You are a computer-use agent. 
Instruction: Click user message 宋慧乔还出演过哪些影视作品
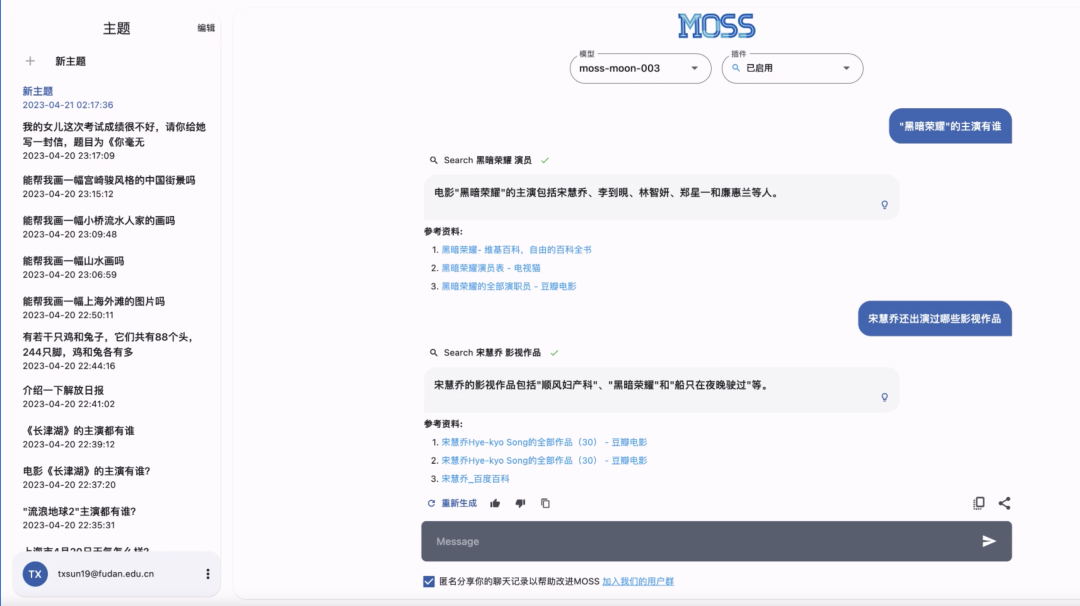click(935, 319)
